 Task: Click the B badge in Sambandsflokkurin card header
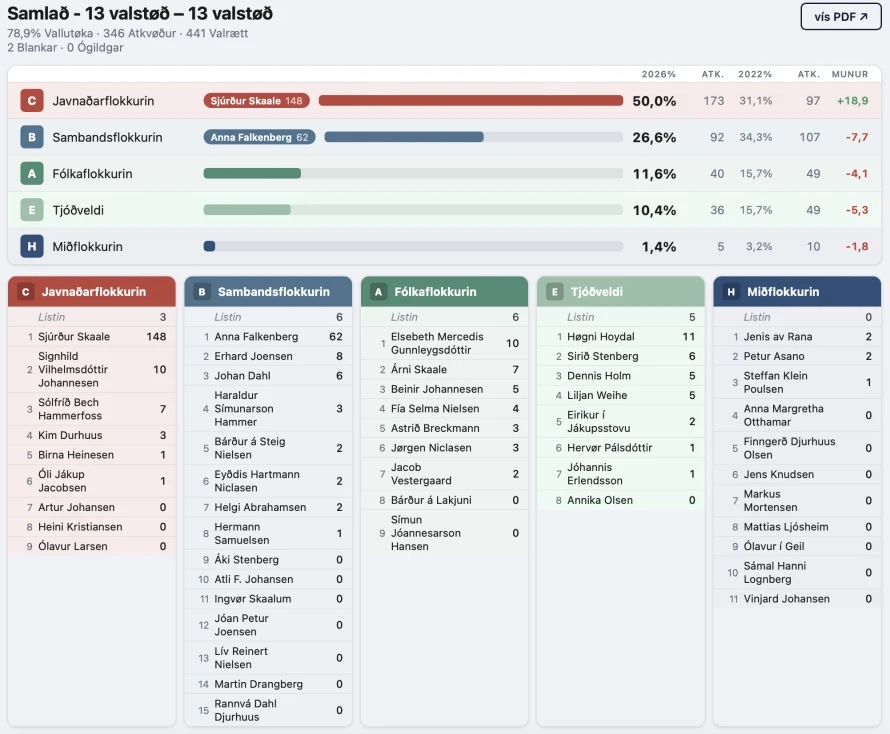(202, 292)
